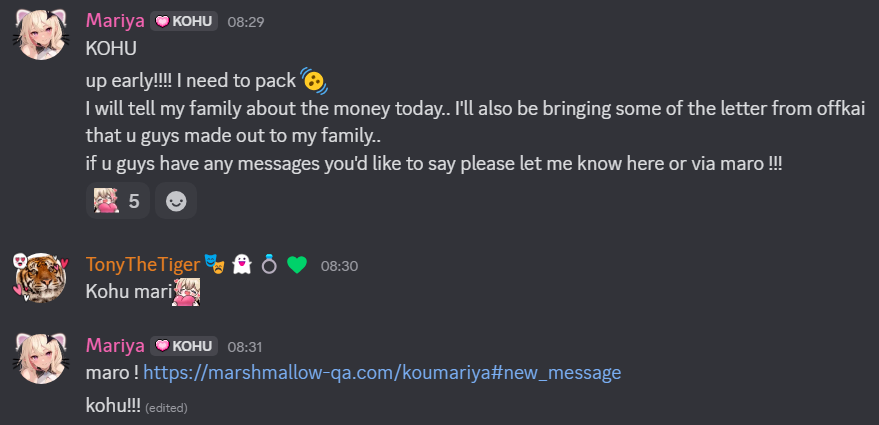Click the KOHU server tag at 08:29
This screenshot has width=879, height=425.
point(184,21)
